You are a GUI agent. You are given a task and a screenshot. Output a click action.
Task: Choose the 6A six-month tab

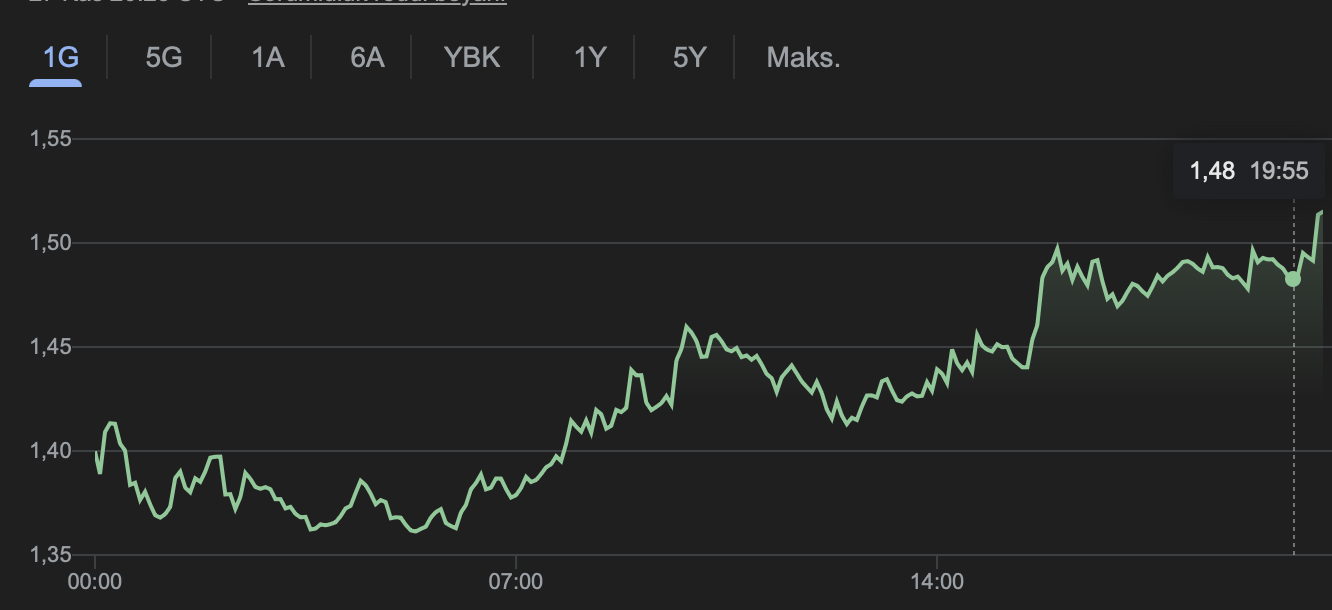point(367,58)
